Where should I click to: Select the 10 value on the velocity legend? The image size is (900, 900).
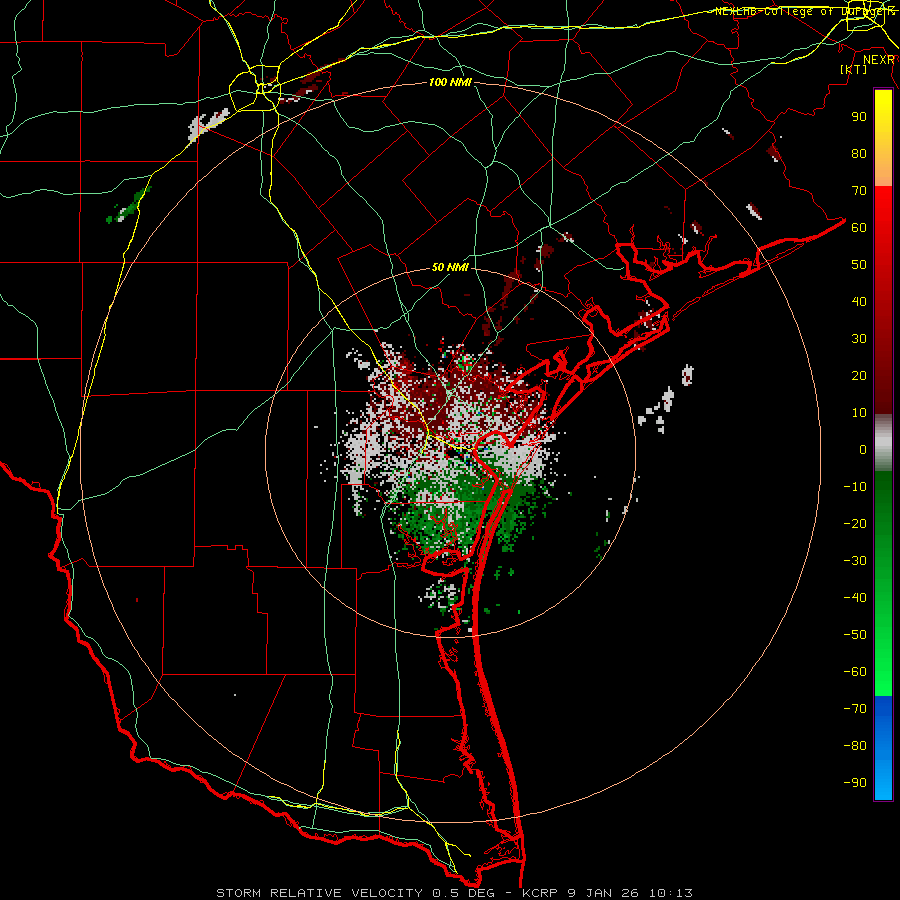point(859,413)
